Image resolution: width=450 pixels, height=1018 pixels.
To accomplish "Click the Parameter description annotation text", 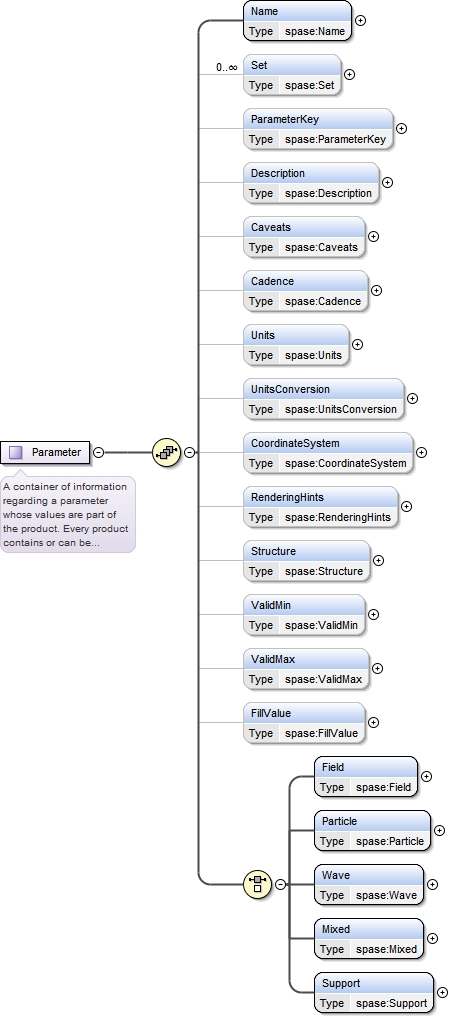I will click(x=68, y=514).
